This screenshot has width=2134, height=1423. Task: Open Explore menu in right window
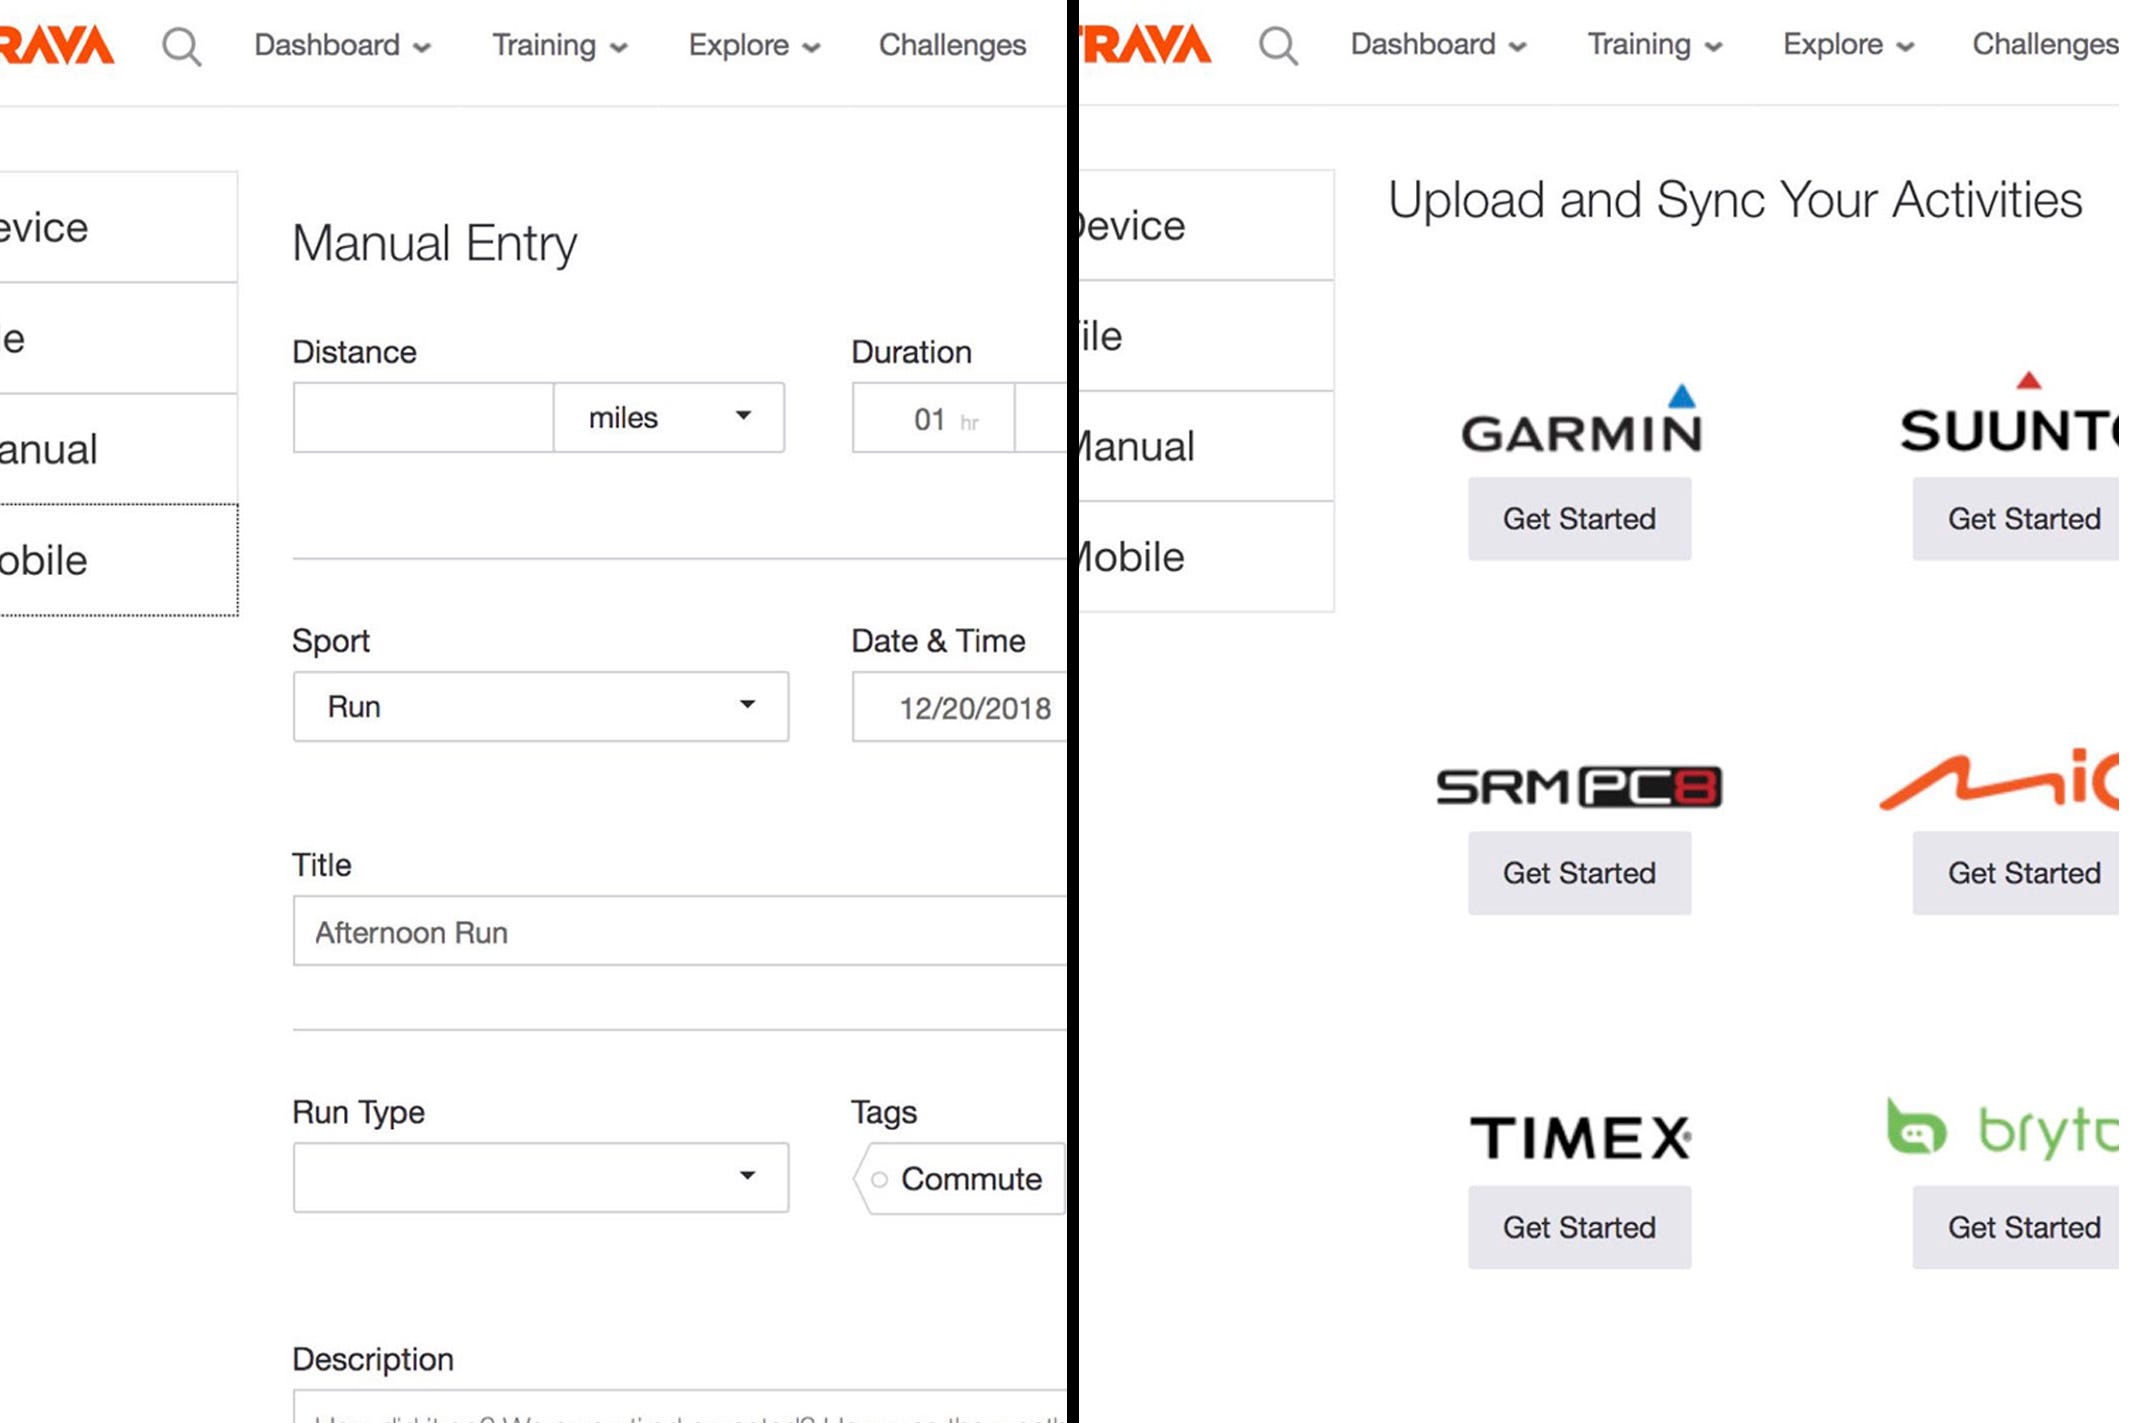1848,44
